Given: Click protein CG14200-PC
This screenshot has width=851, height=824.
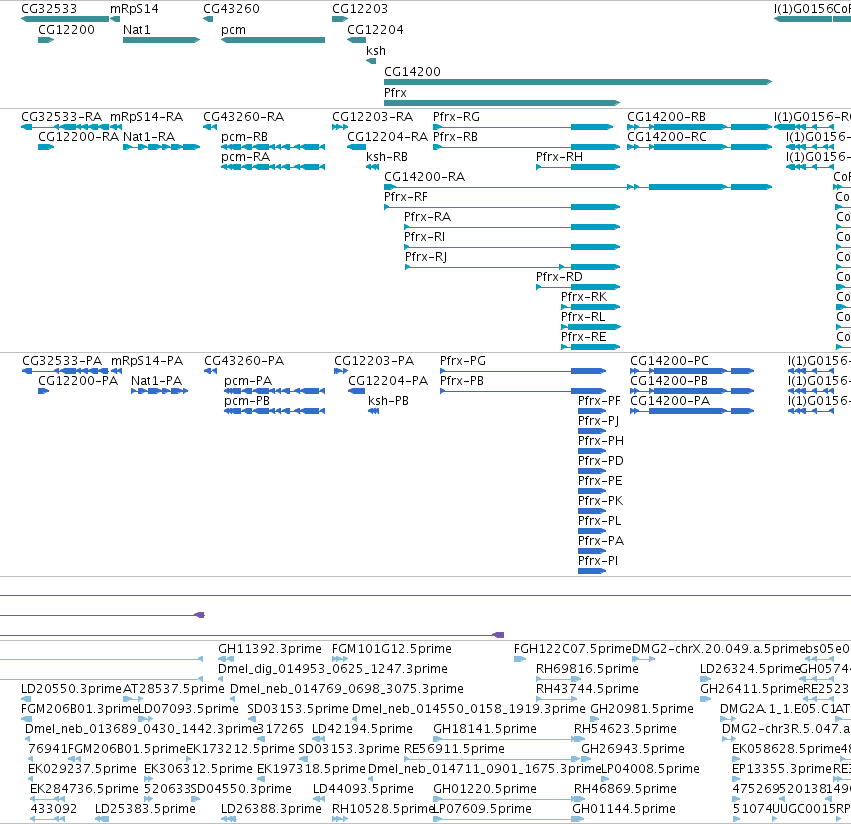Looking at the screenshot, I should click(692, 371).
